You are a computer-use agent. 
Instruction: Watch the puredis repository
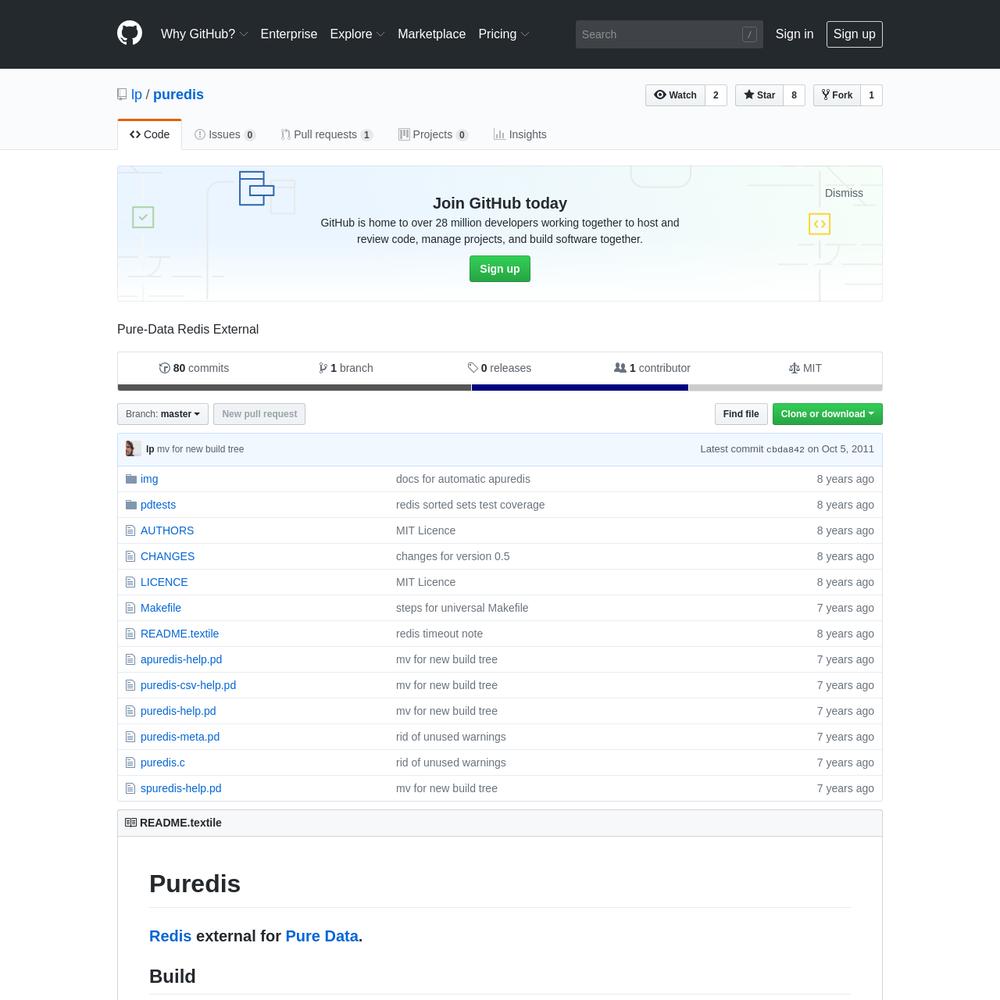coord(675,95)
